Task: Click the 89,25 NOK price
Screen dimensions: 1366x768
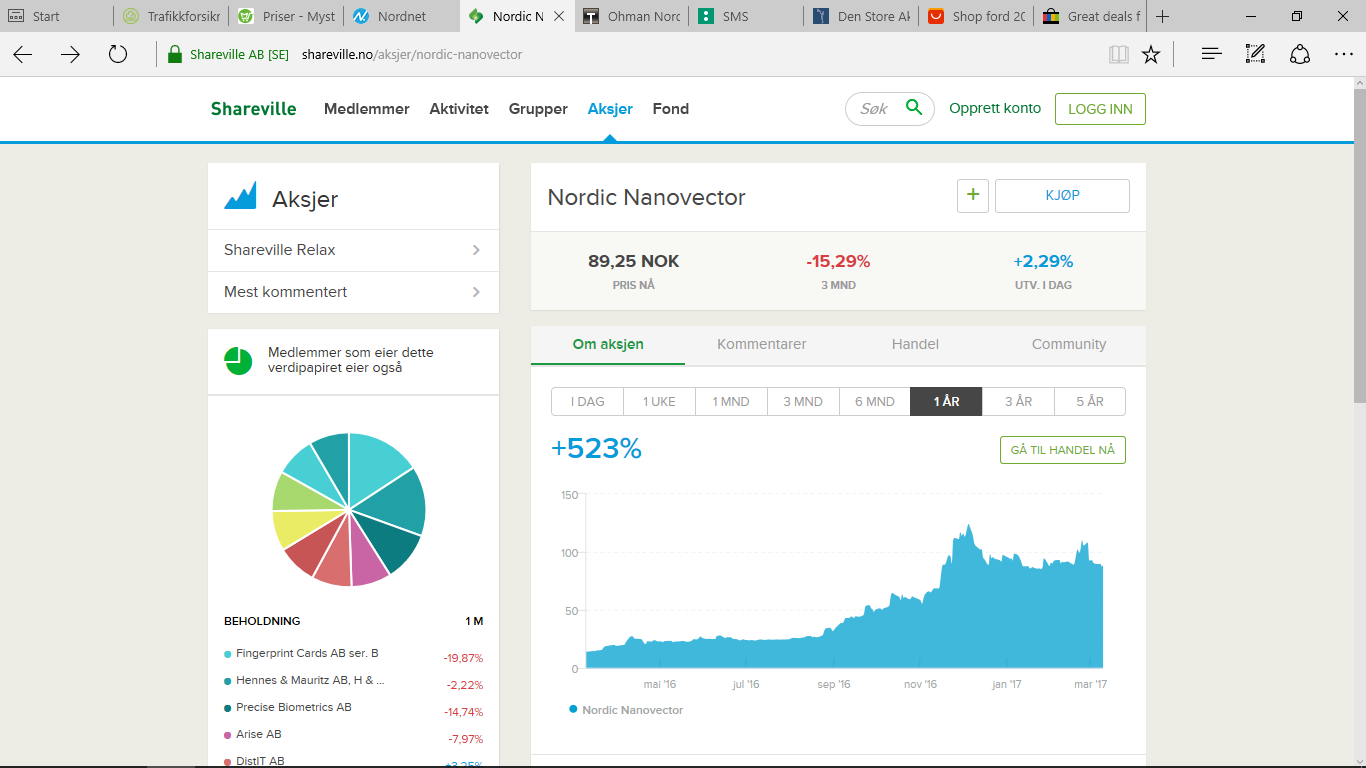Action: click(x=634, y=261)
